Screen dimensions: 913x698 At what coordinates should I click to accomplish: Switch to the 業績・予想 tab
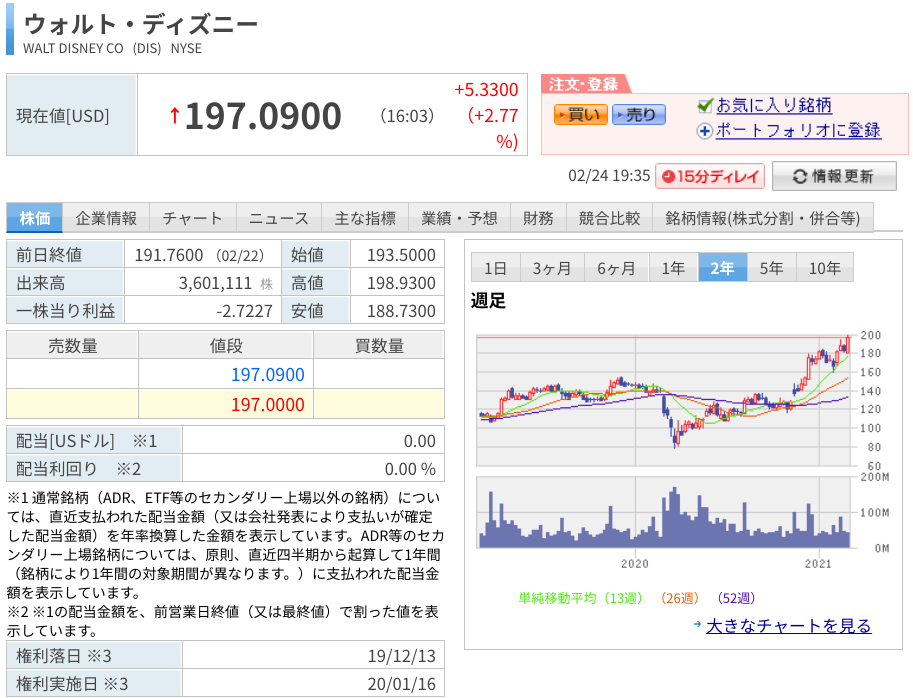pyautogui.click(x=459, y=218)
